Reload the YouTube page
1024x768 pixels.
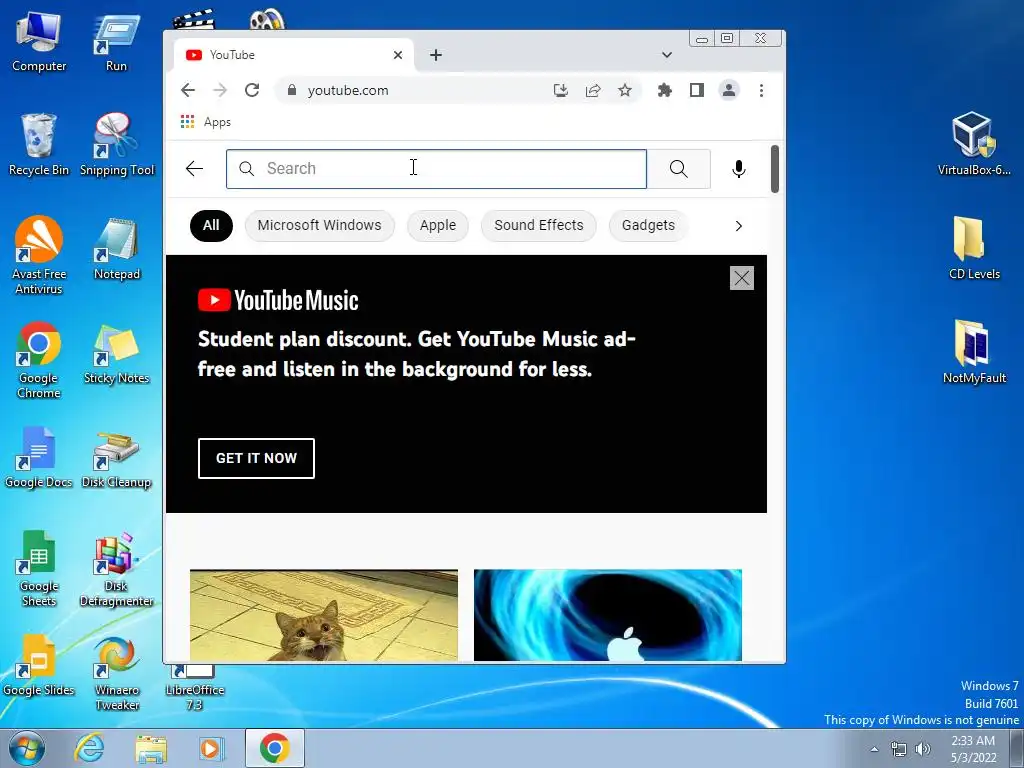click(252, 90)
